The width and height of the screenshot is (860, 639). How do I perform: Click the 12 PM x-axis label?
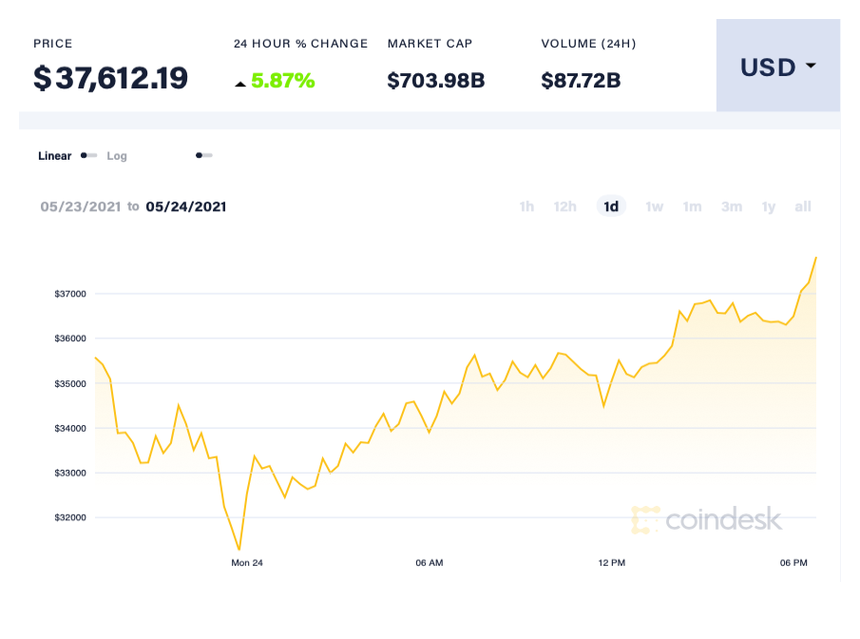click(612, 563)
